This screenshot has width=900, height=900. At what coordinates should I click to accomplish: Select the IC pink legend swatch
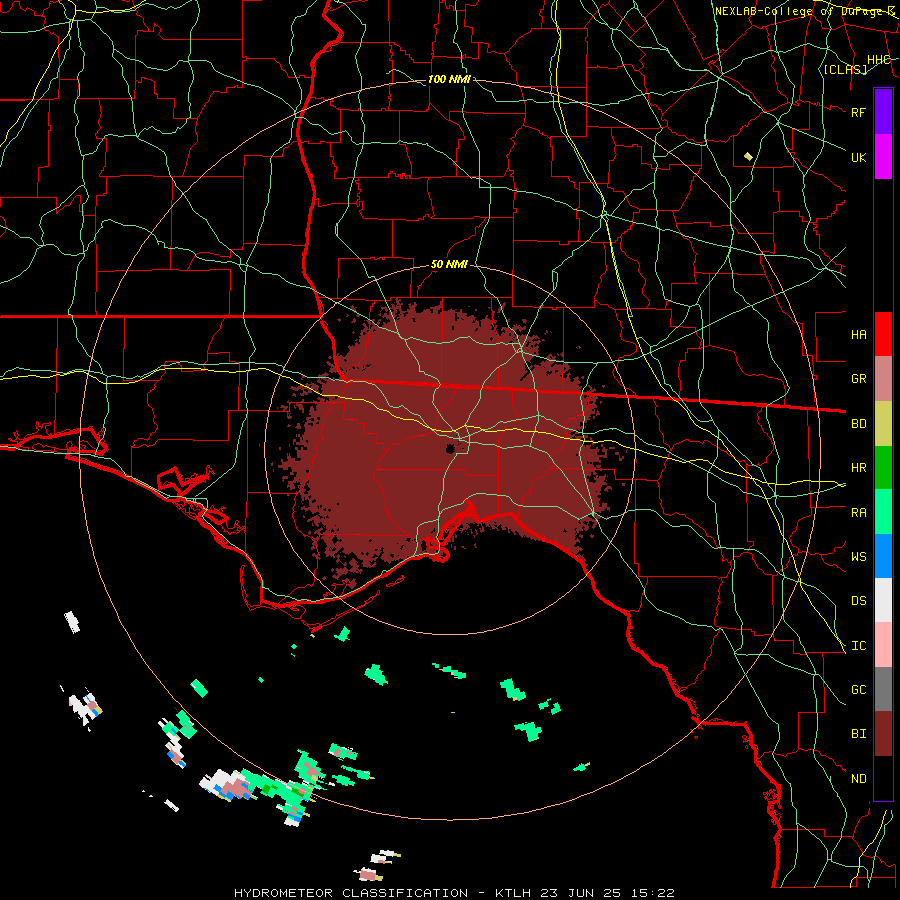pos(883,645)
